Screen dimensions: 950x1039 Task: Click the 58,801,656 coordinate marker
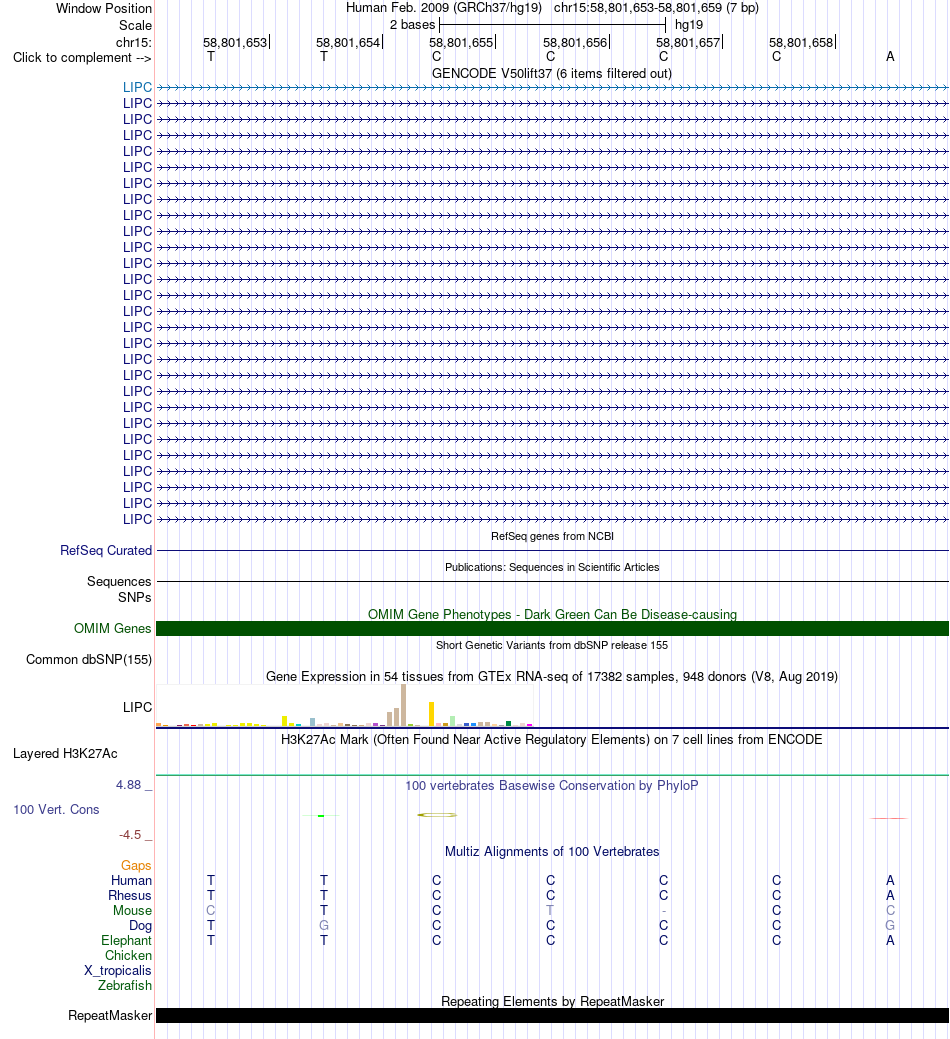coord(576,42)
